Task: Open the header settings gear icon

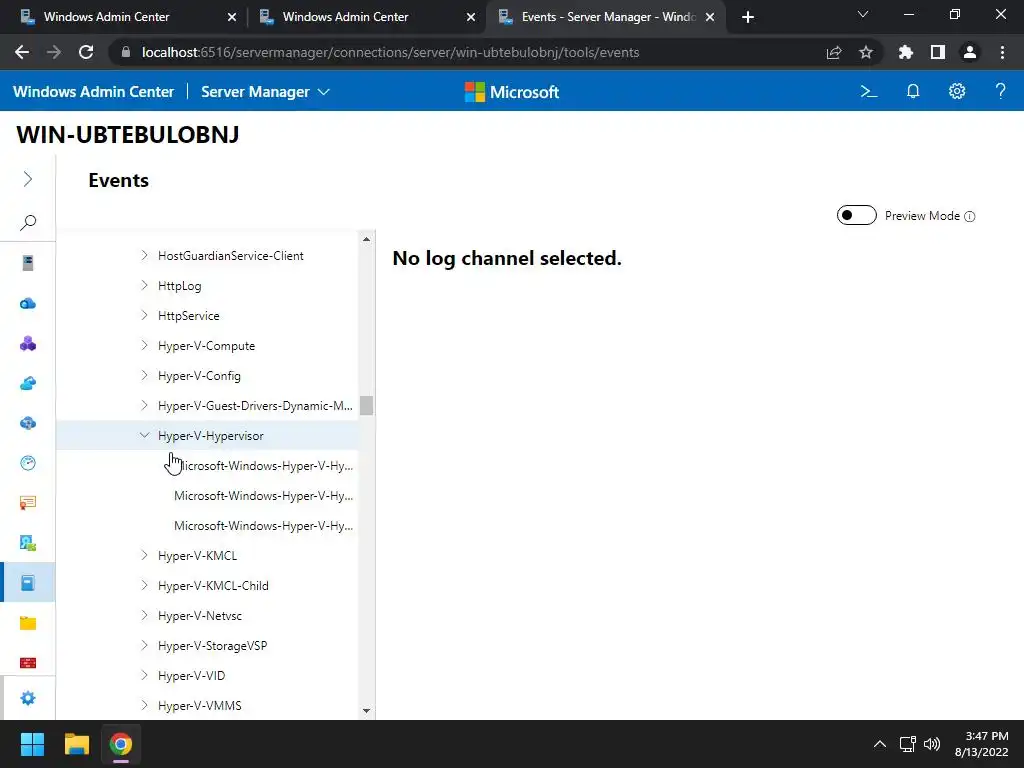Action: click(957, 91)
